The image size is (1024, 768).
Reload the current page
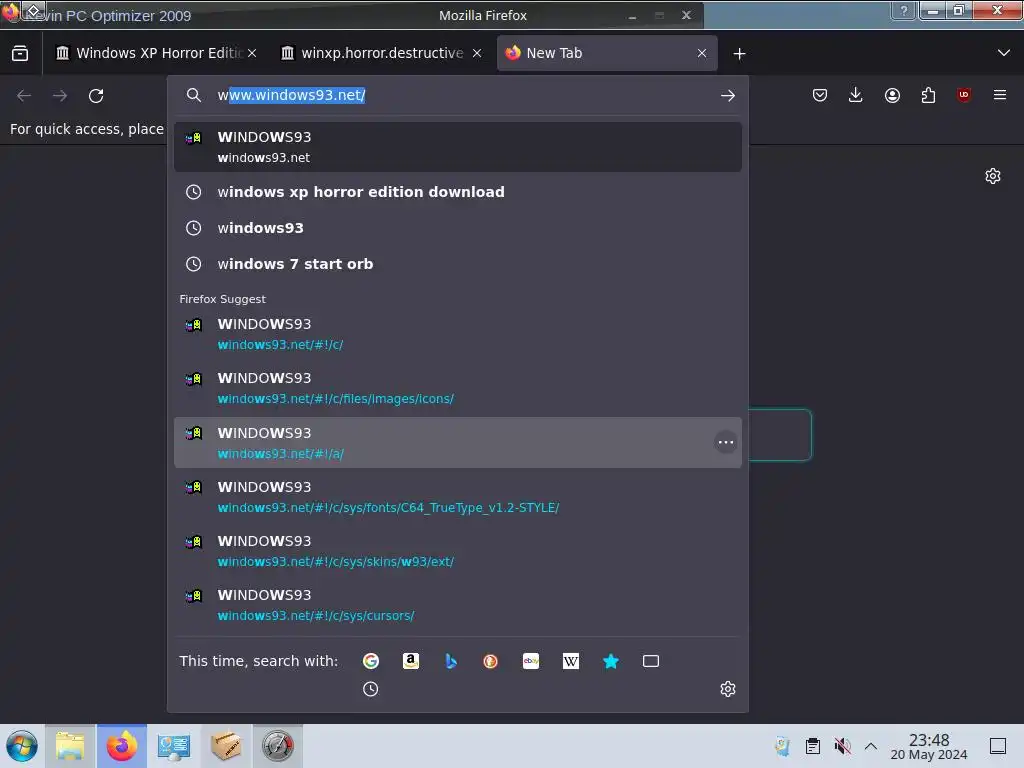click(96, 95)
